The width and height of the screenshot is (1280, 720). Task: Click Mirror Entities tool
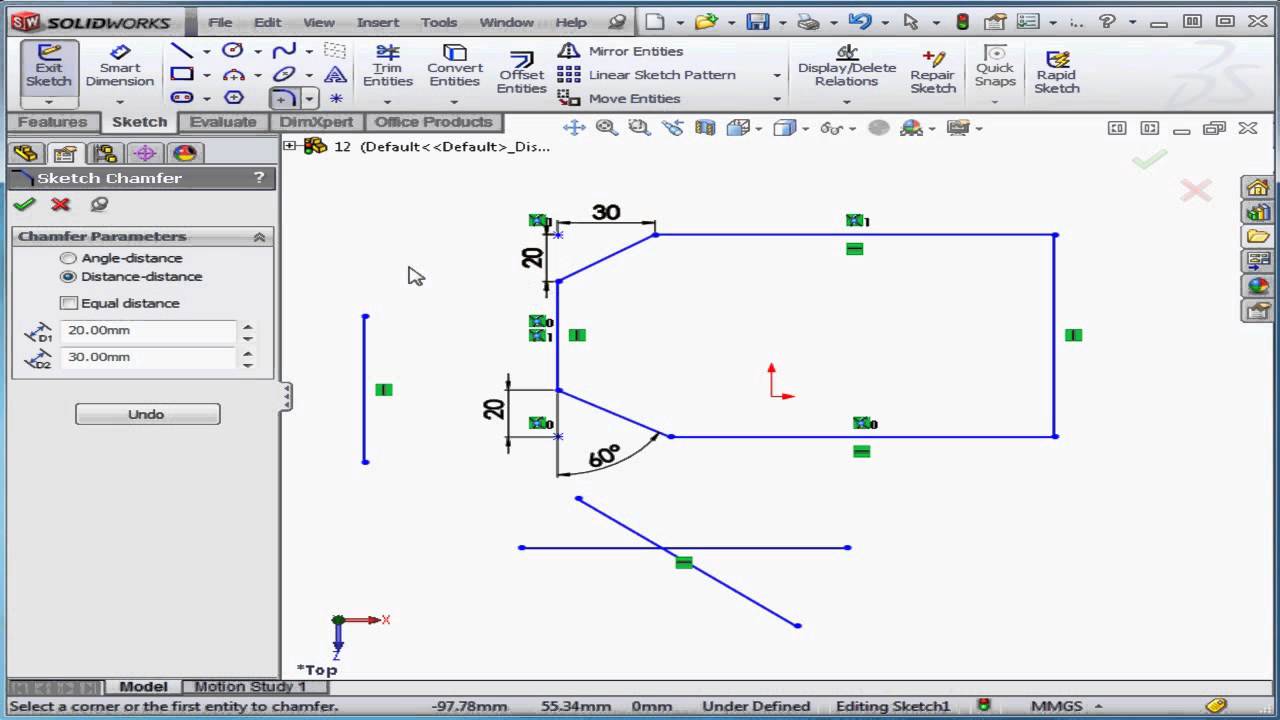[x=620, y=51]
